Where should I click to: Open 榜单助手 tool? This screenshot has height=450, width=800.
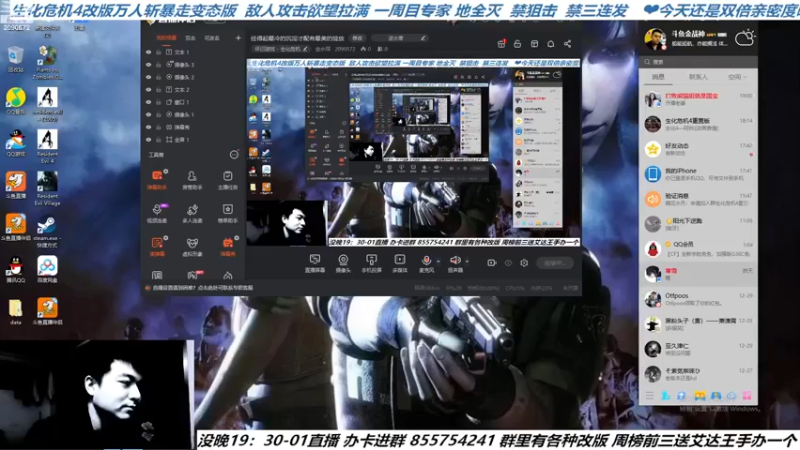228,213
